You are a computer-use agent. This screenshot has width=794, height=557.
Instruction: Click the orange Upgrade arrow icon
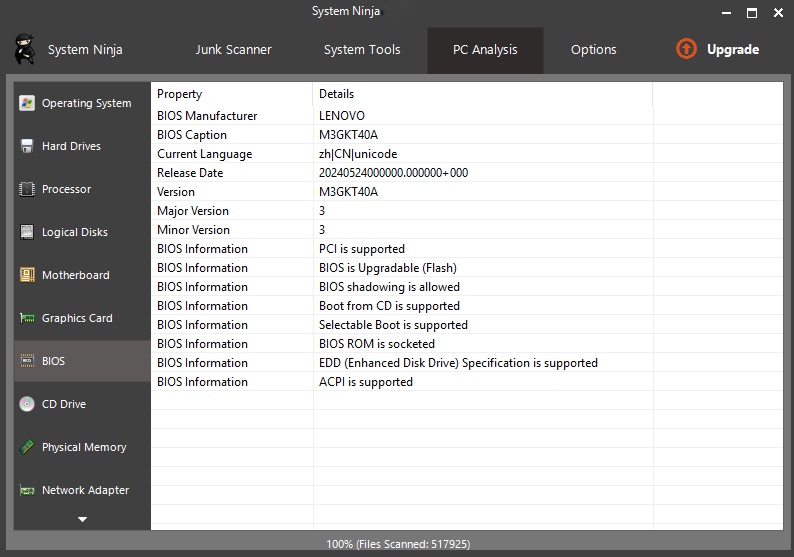click(686, 49)
